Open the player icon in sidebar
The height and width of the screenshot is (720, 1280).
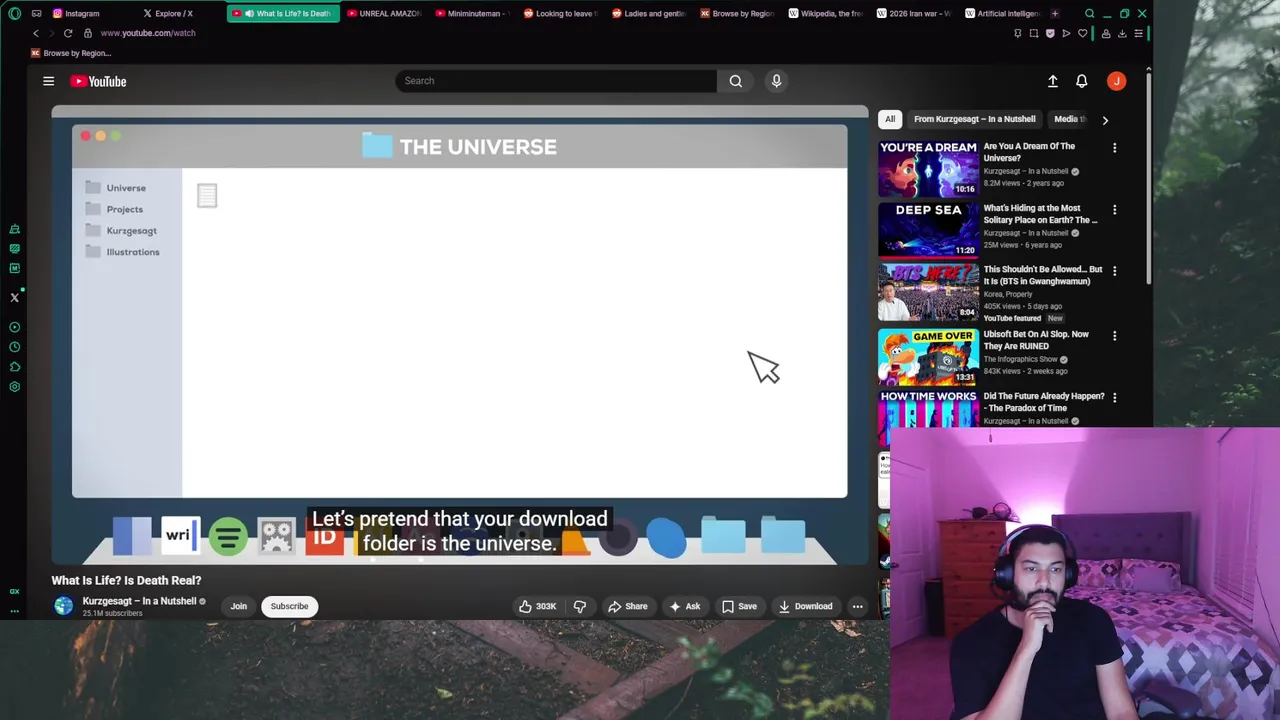[14, 327]
